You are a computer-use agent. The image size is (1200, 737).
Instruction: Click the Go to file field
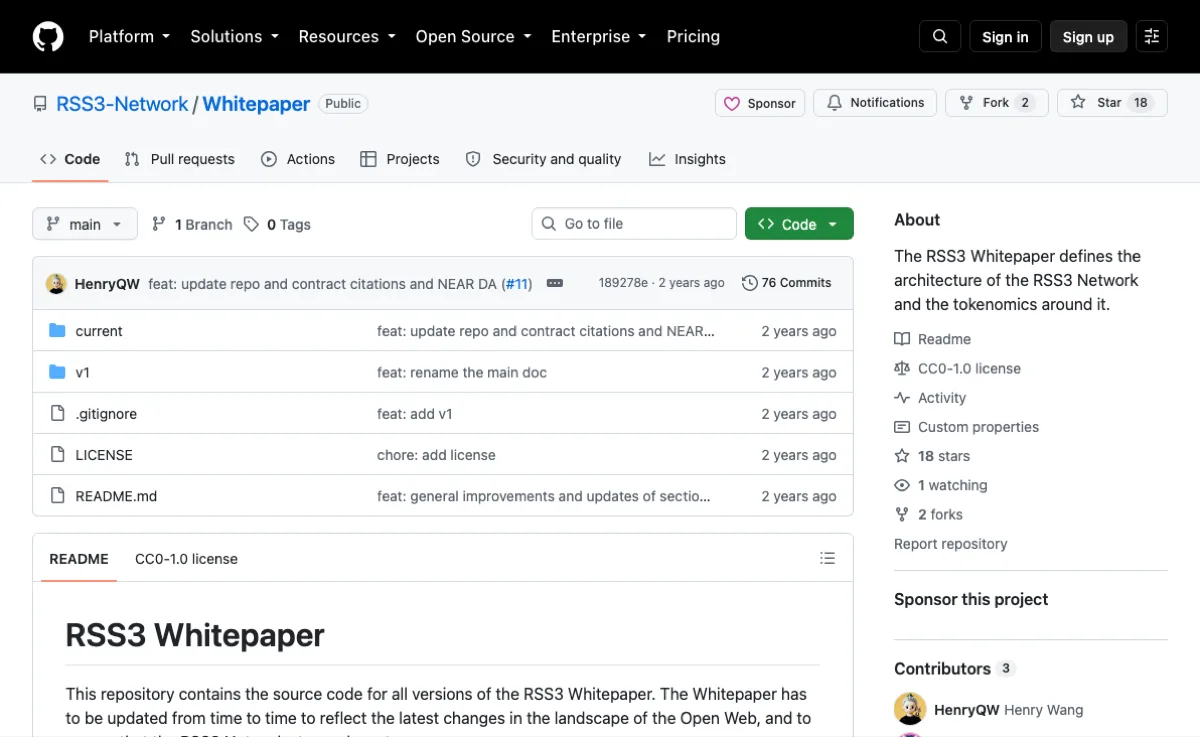click(x=634, y=224)
